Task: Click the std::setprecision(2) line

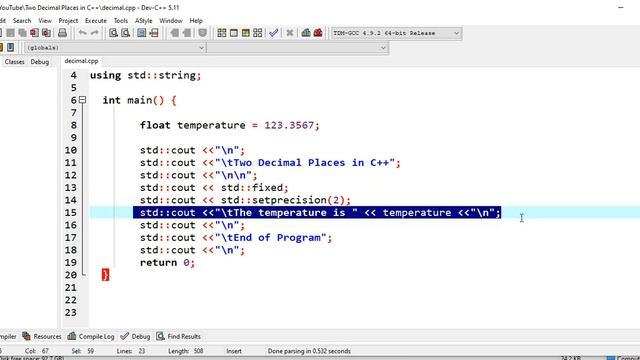Action: (x=245, y=200)
